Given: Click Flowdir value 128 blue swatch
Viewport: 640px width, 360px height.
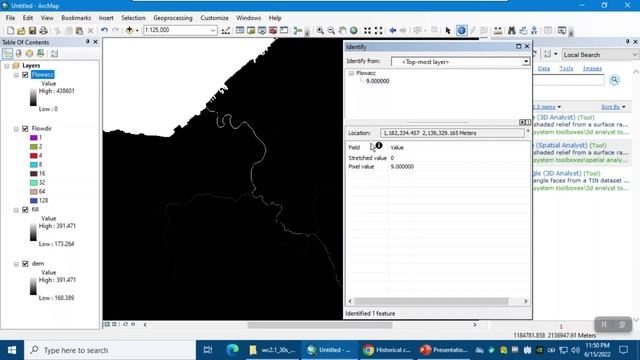Looking at the screenshot, I should coord(34,201).
